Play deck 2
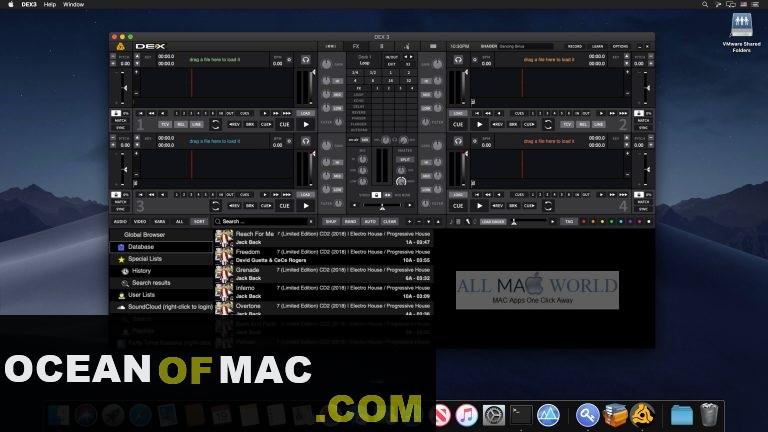 pos(480,124)
